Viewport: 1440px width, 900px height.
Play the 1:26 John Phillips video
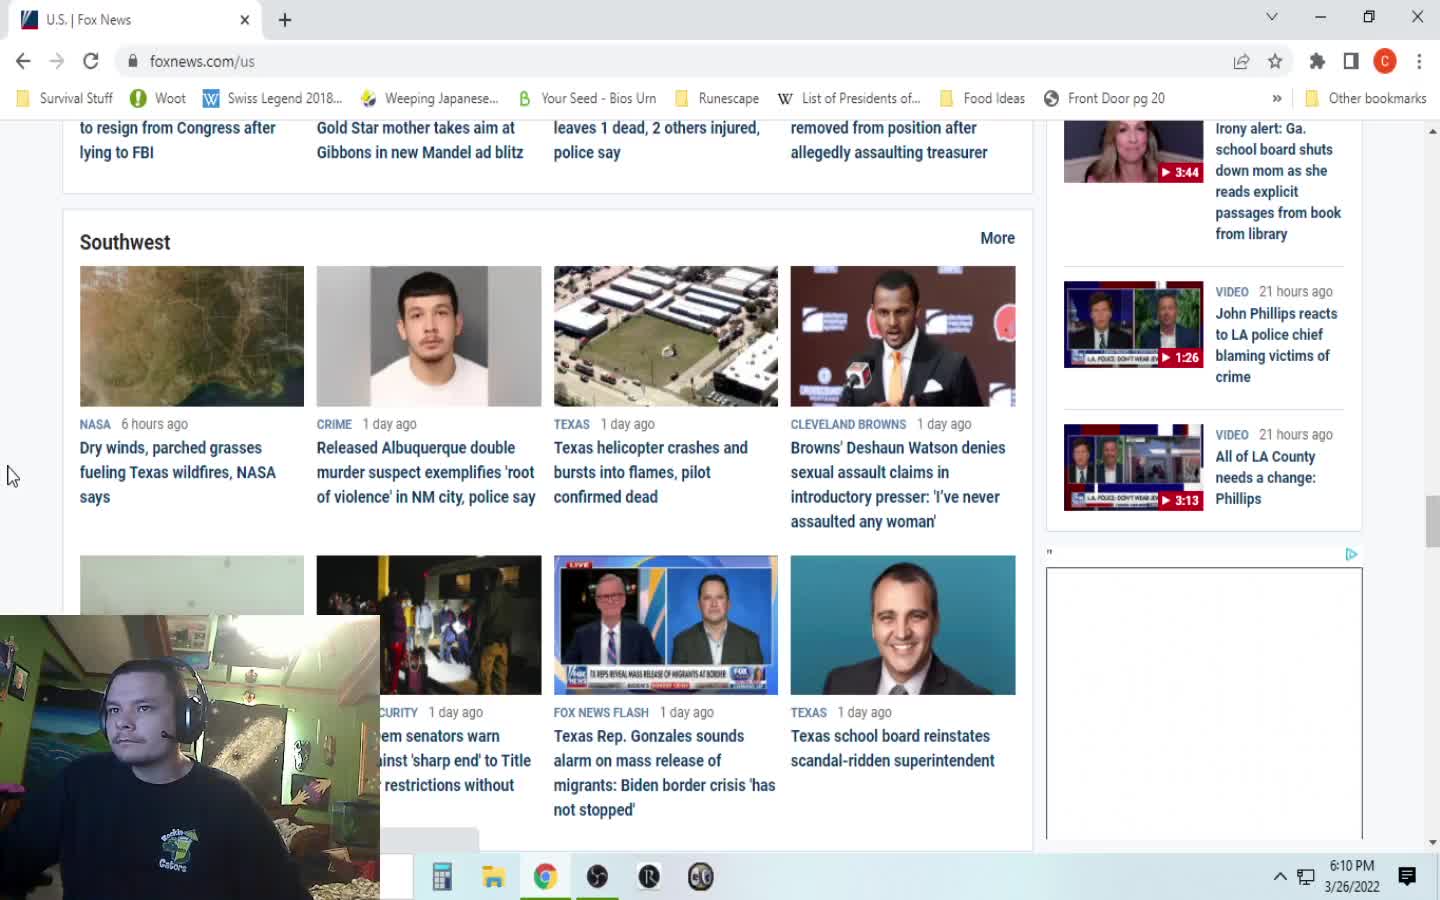click(1133, 324)
